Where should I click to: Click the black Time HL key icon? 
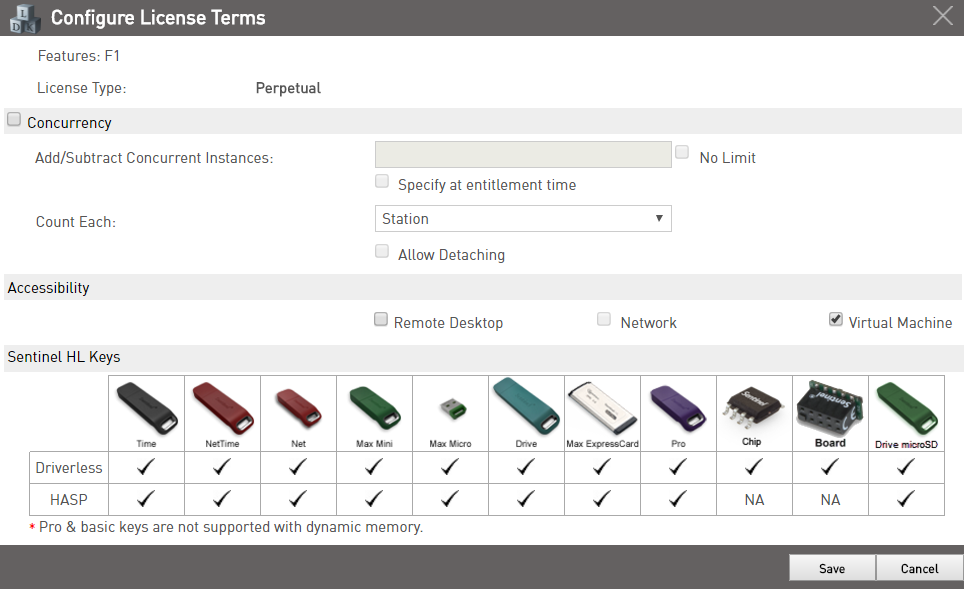point(146,407)
